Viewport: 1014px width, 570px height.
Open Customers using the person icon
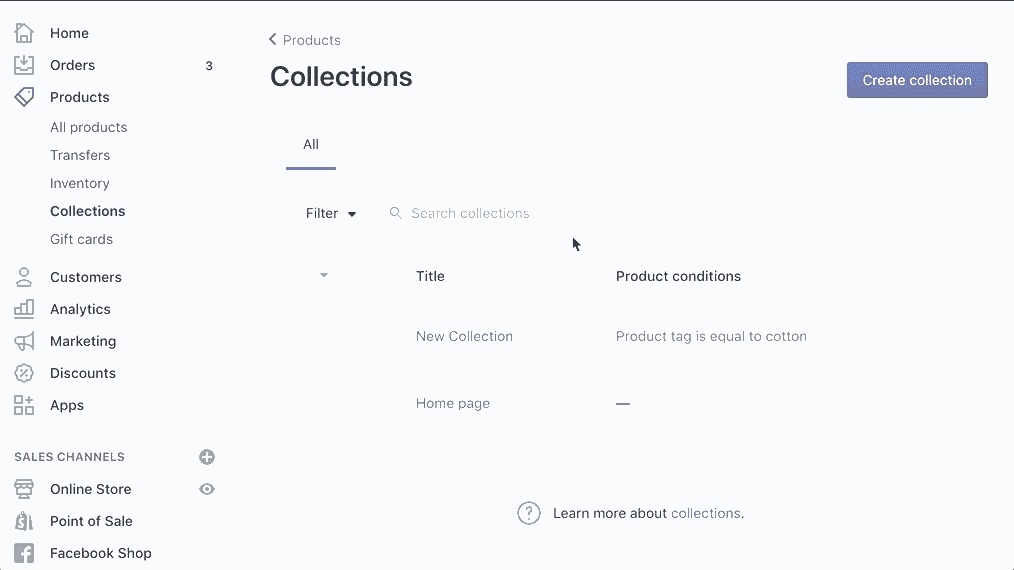coord(24,277)
